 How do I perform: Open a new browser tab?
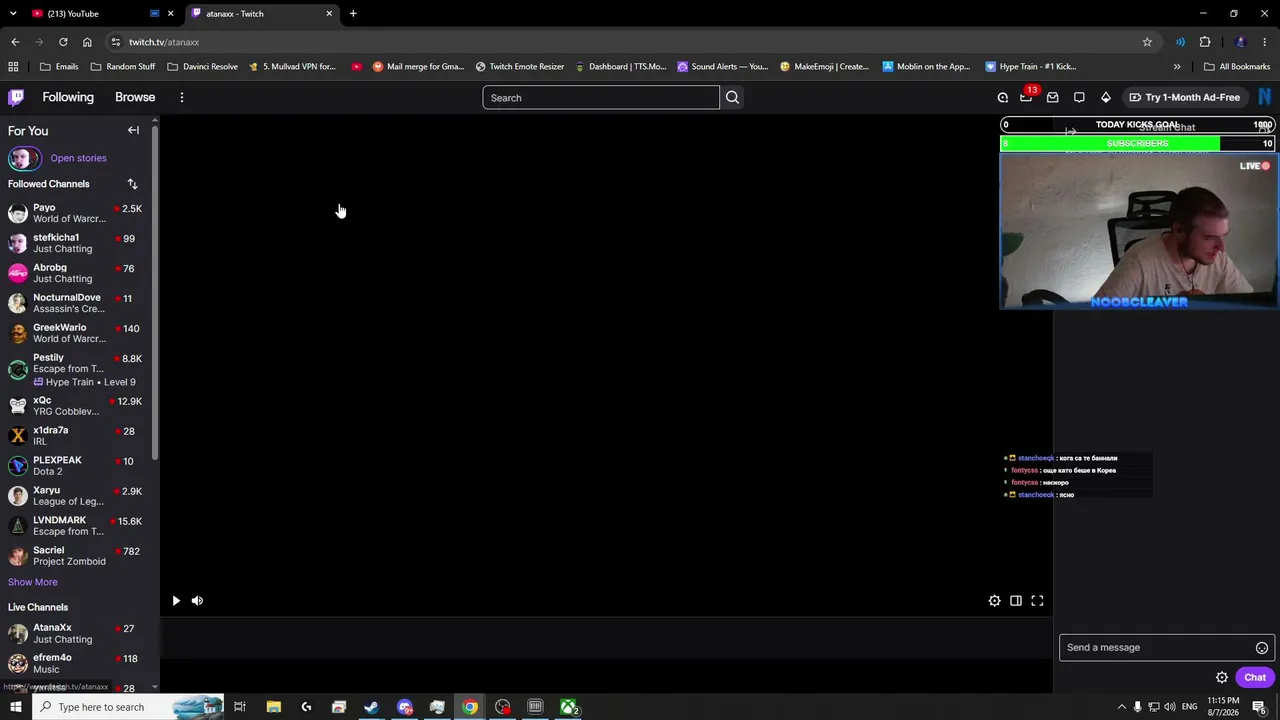click(353, 14)
